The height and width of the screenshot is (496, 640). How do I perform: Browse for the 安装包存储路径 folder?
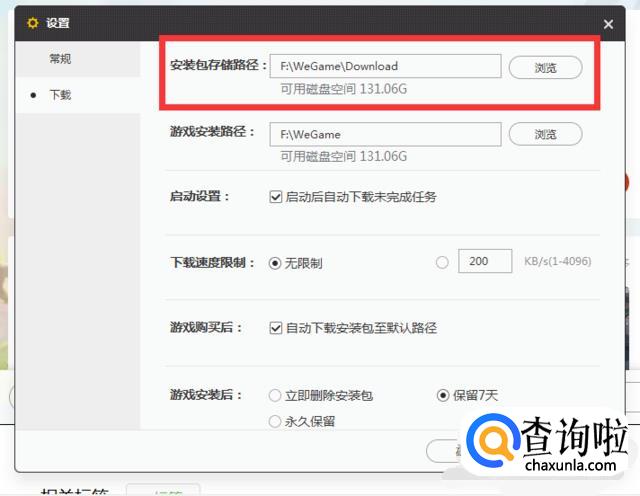545,68
